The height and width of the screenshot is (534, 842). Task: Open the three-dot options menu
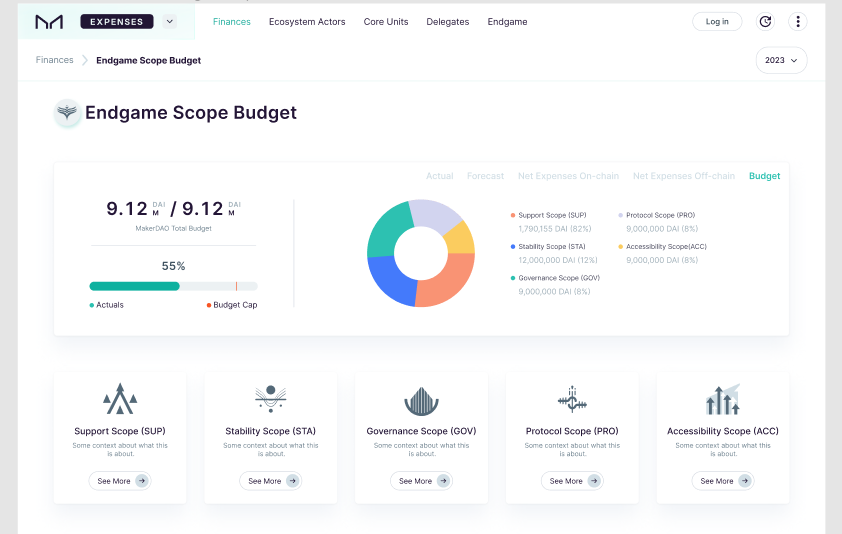pyautogui.click(x=797, y=21)
